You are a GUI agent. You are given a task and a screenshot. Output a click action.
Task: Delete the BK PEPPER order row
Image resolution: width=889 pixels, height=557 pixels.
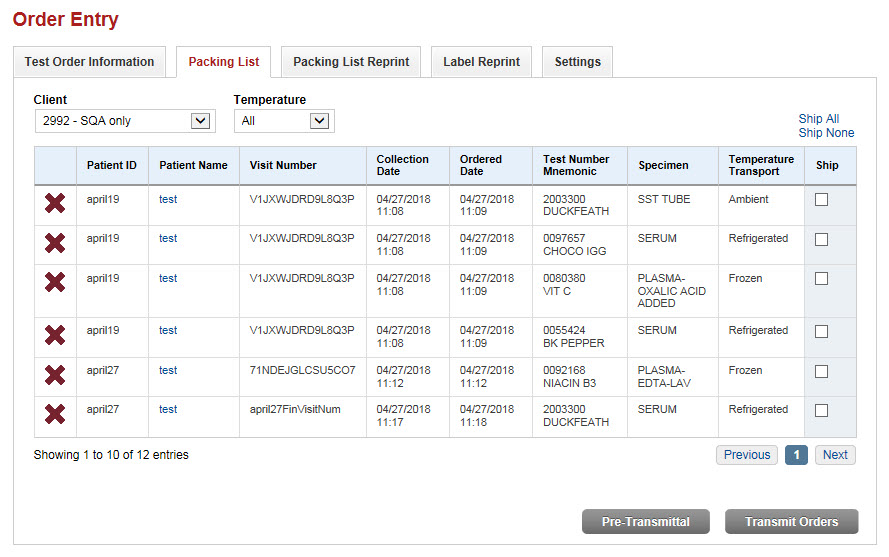click(x=55, y=335)
